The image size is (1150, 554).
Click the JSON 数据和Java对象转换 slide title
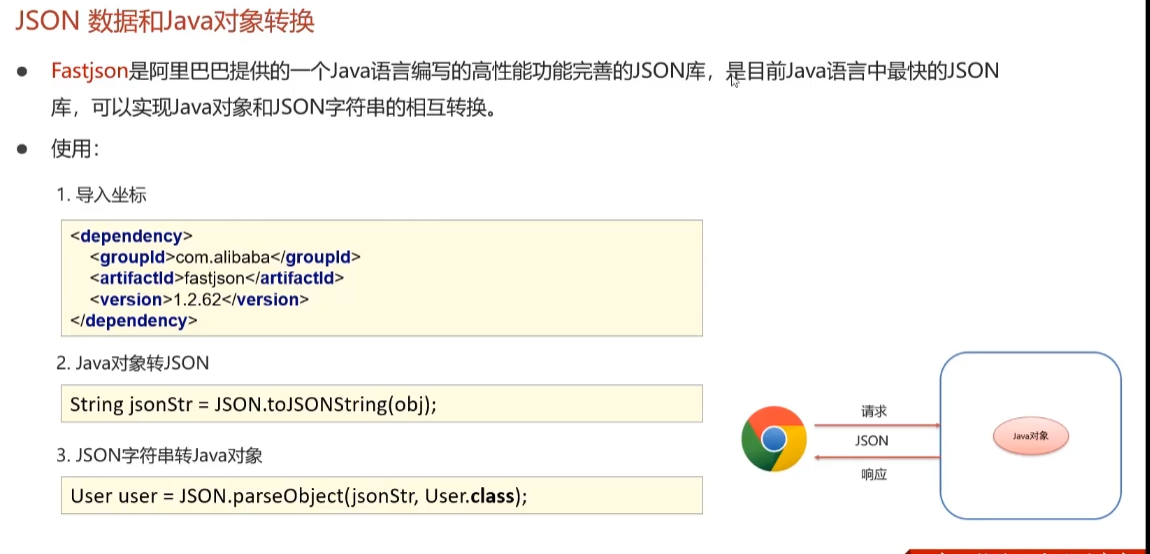coord(164,21)
